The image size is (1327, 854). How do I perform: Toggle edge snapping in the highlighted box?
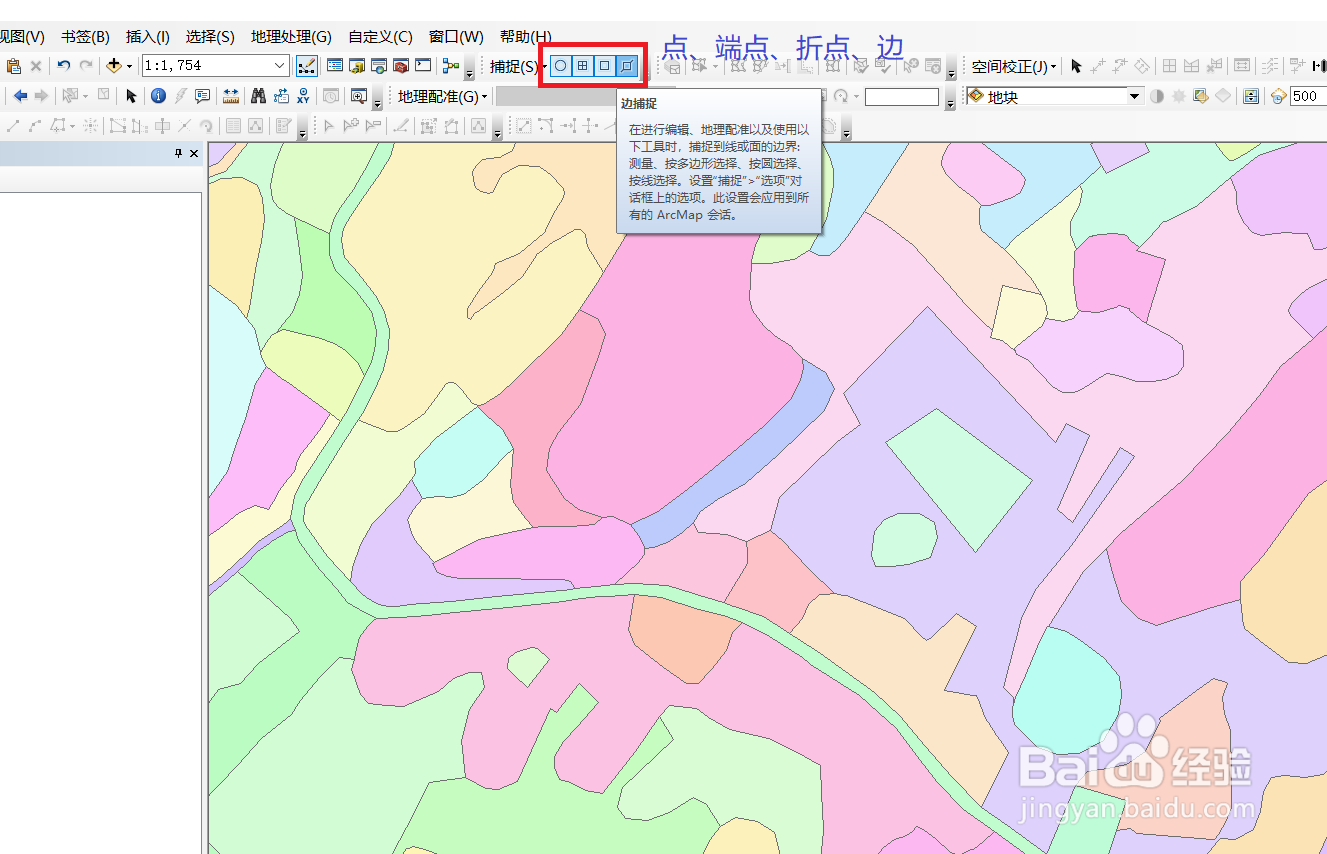pyautogui.click(x=627, y=66)
